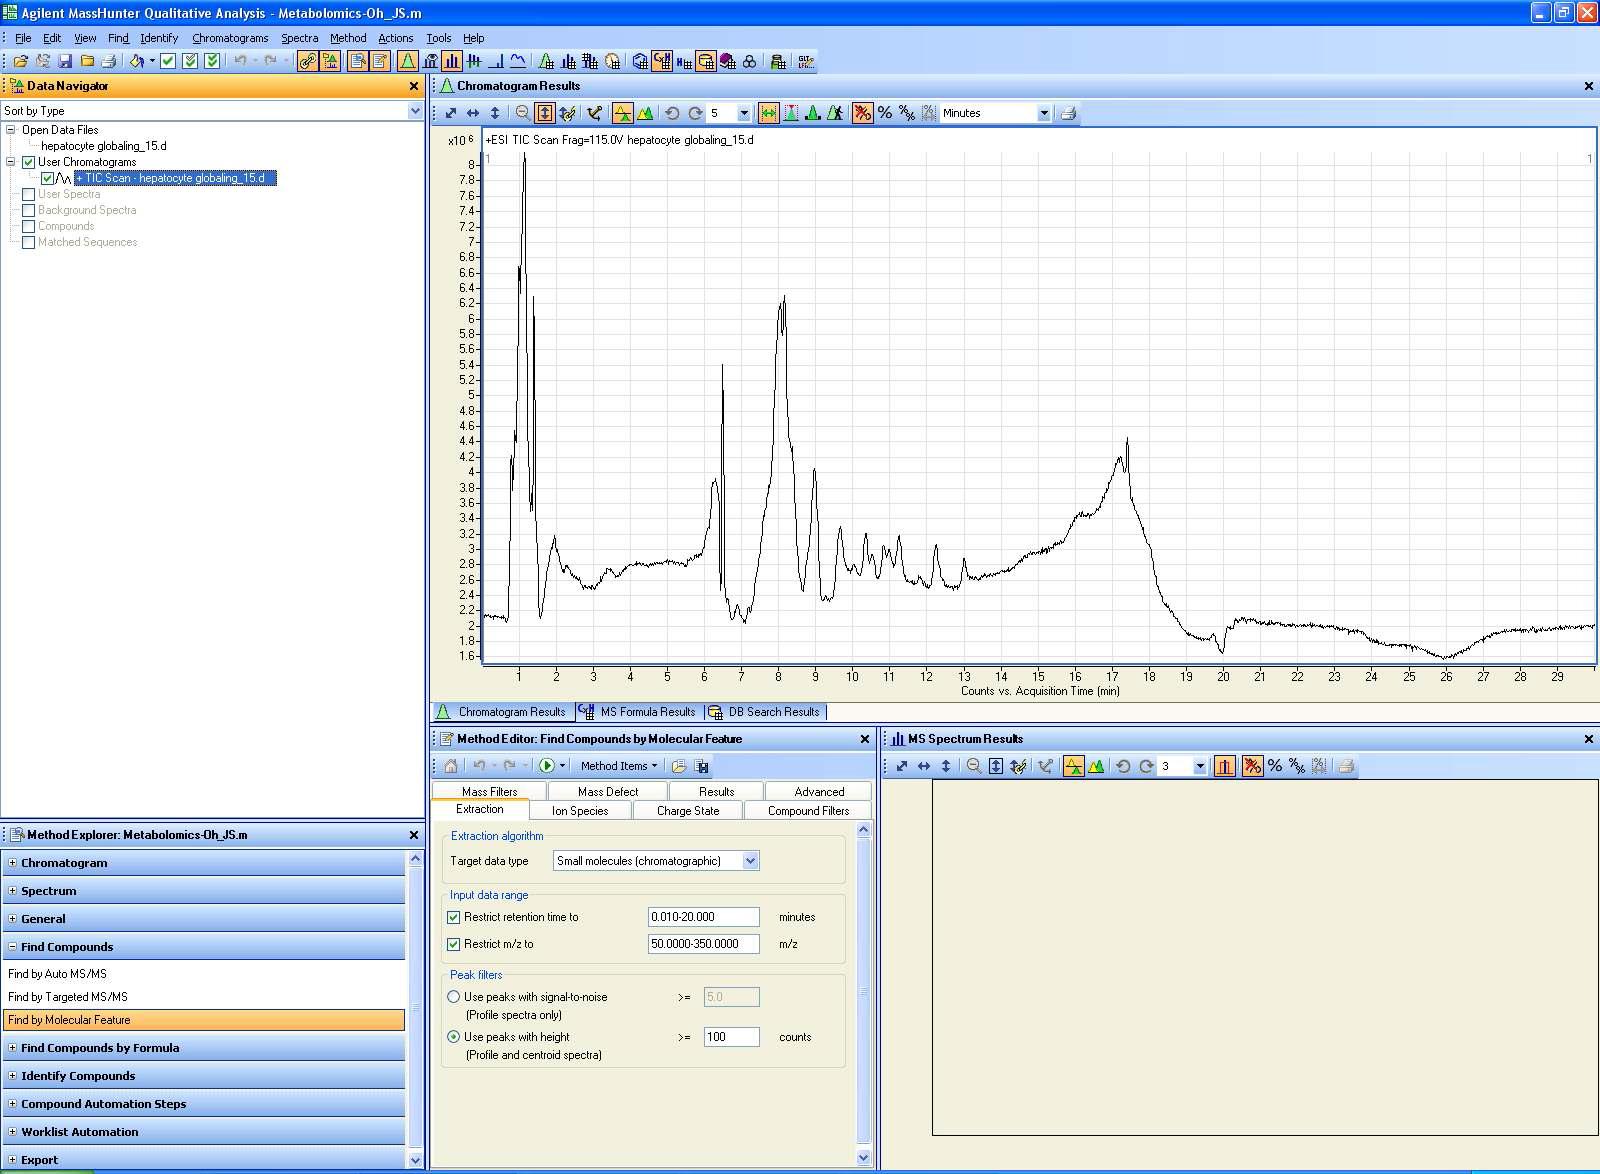Open chromatogram pane count dropdown showing 5
The width and height of the screenshot is (1600, 1174).
coord(744,113)
